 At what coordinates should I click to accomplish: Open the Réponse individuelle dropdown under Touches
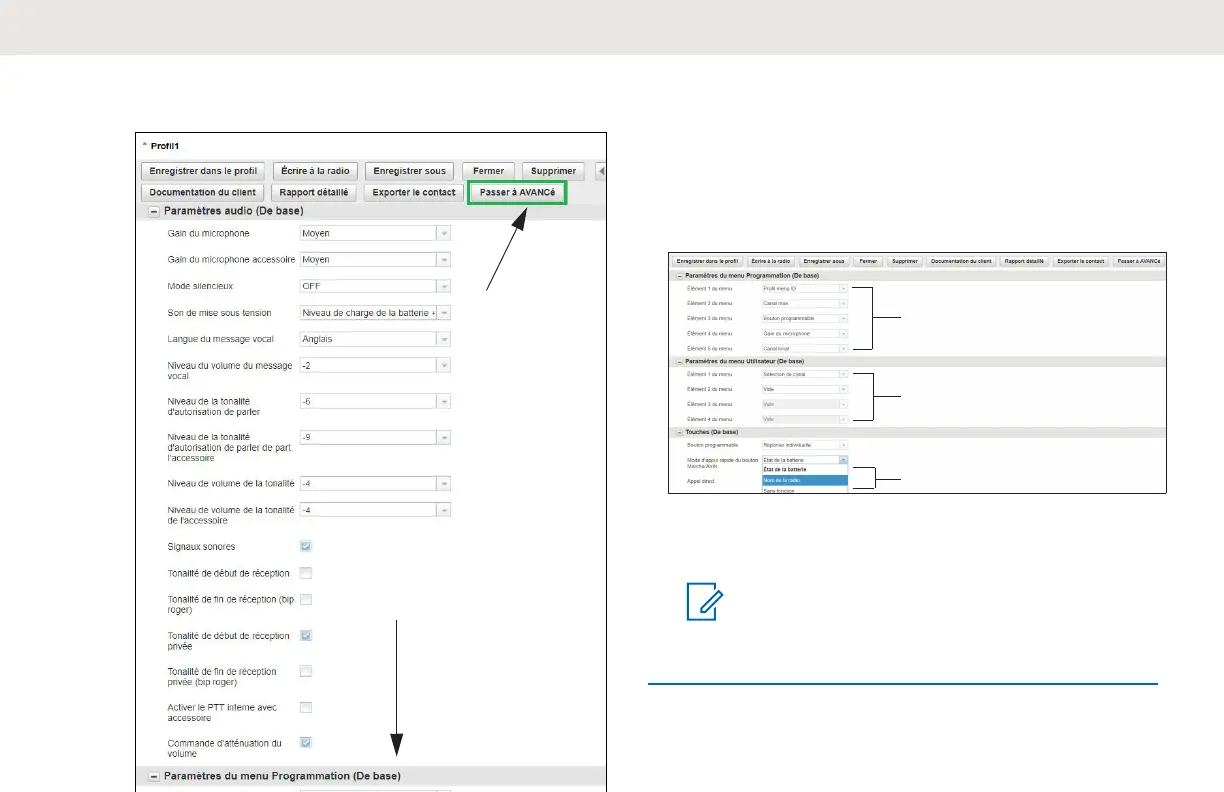tap(843, 444)
